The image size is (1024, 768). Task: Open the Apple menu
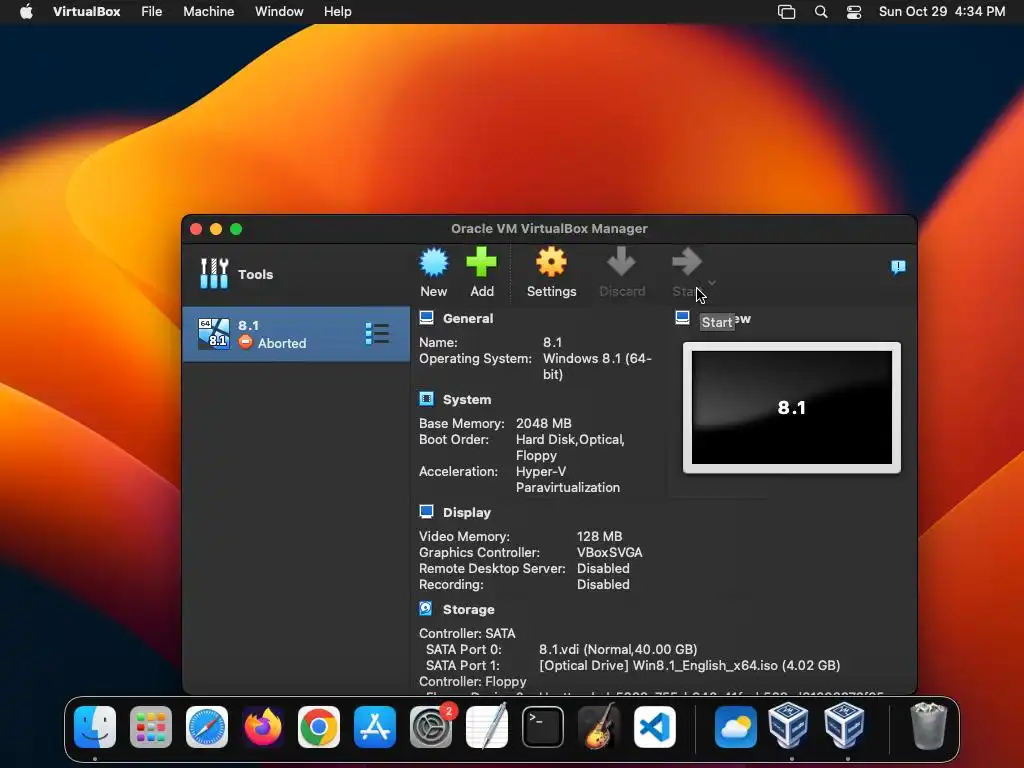pos(26,11)
